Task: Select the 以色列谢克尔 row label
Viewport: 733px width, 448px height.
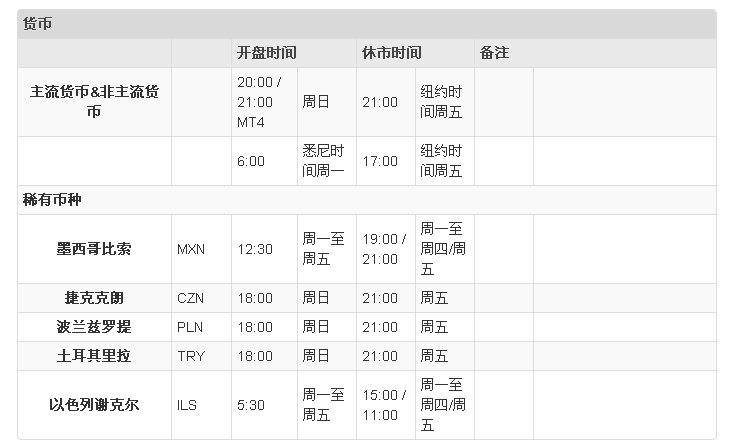Action: point(94,405)
